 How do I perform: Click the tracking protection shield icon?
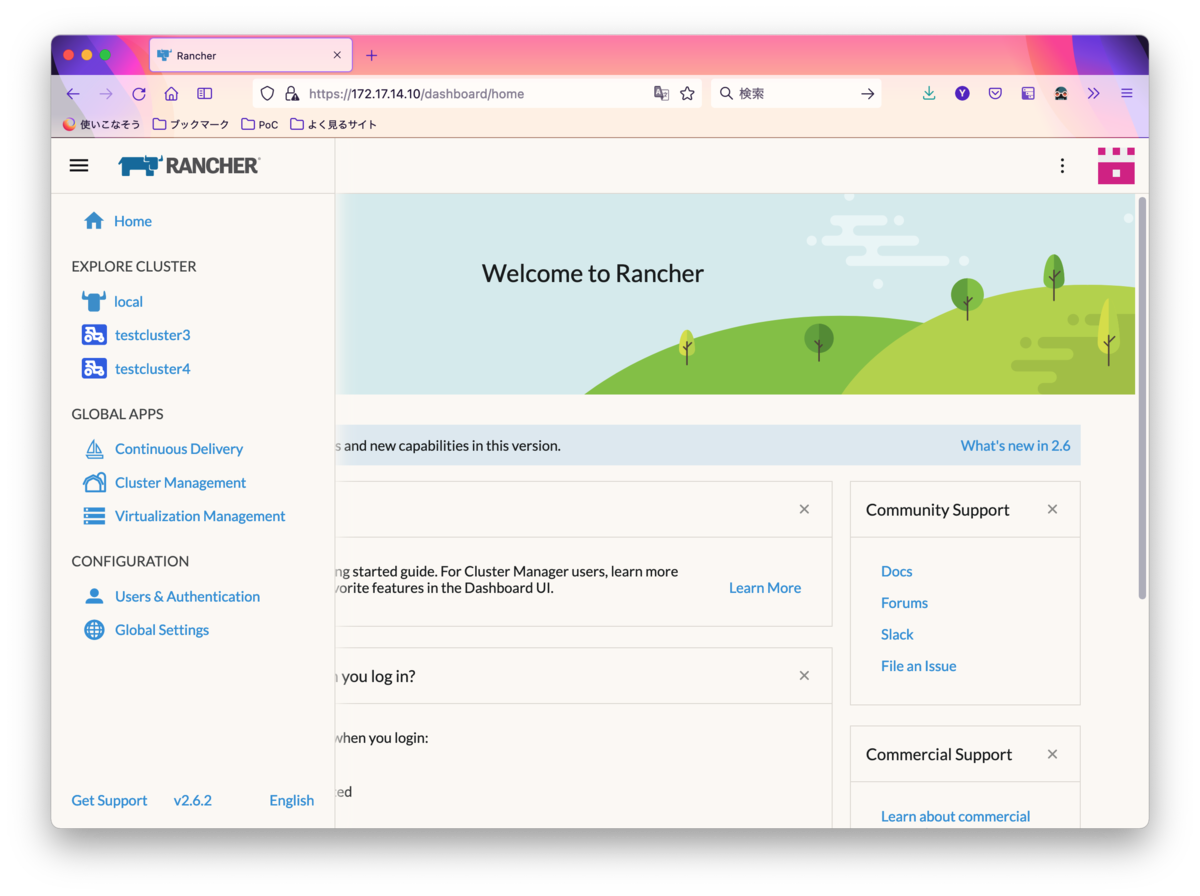[267, 94]
